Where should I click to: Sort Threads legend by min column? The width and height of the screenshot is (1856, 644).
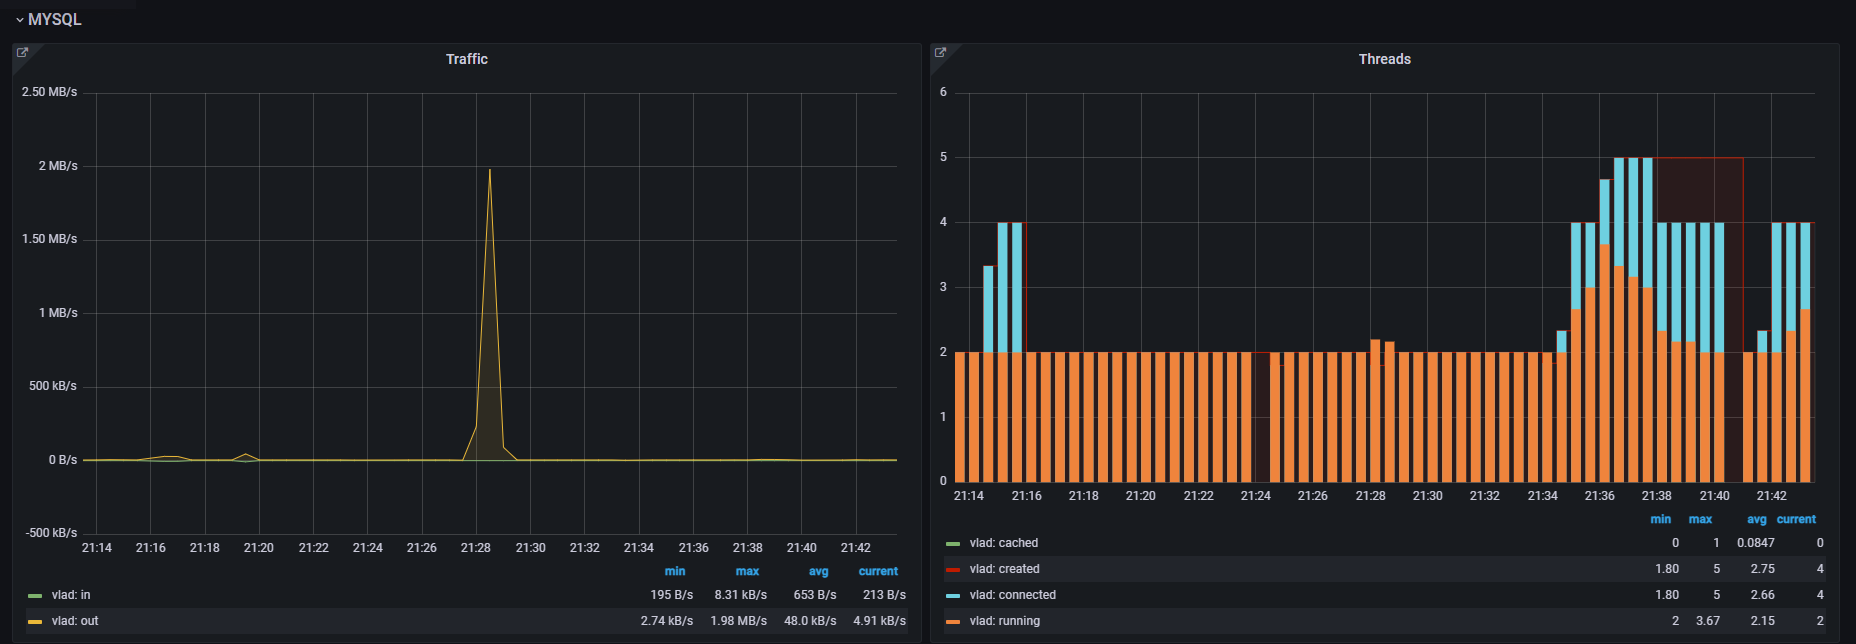(x=1660, y=519)
